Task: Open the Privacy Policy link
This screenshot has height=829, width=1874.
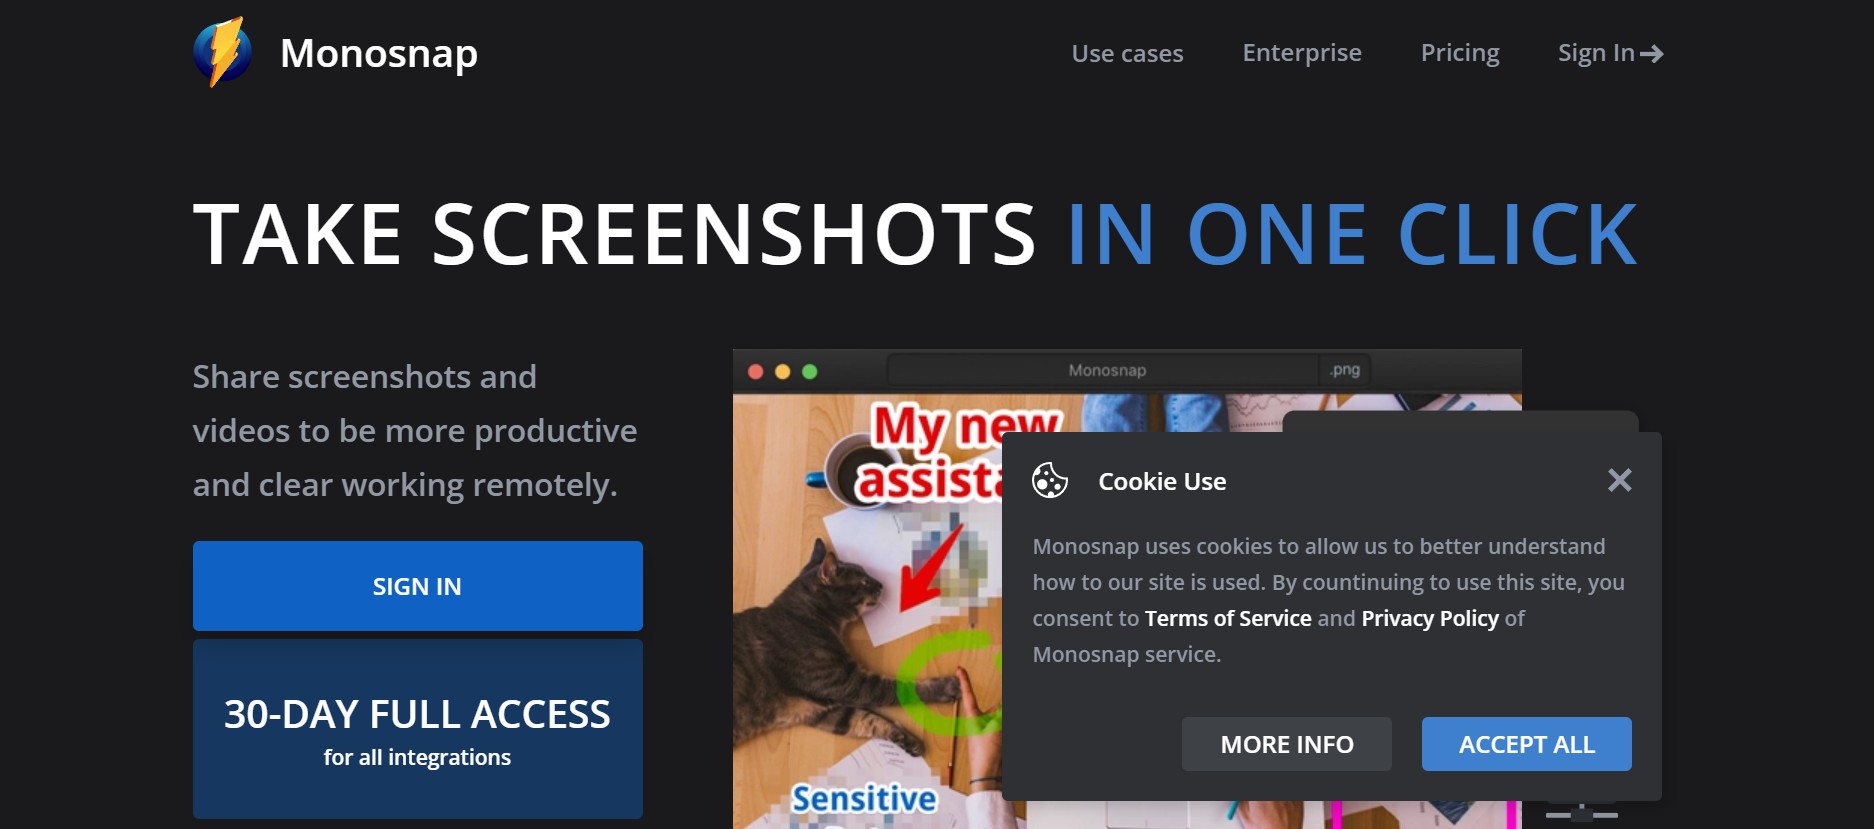Action: (1430, 618)
